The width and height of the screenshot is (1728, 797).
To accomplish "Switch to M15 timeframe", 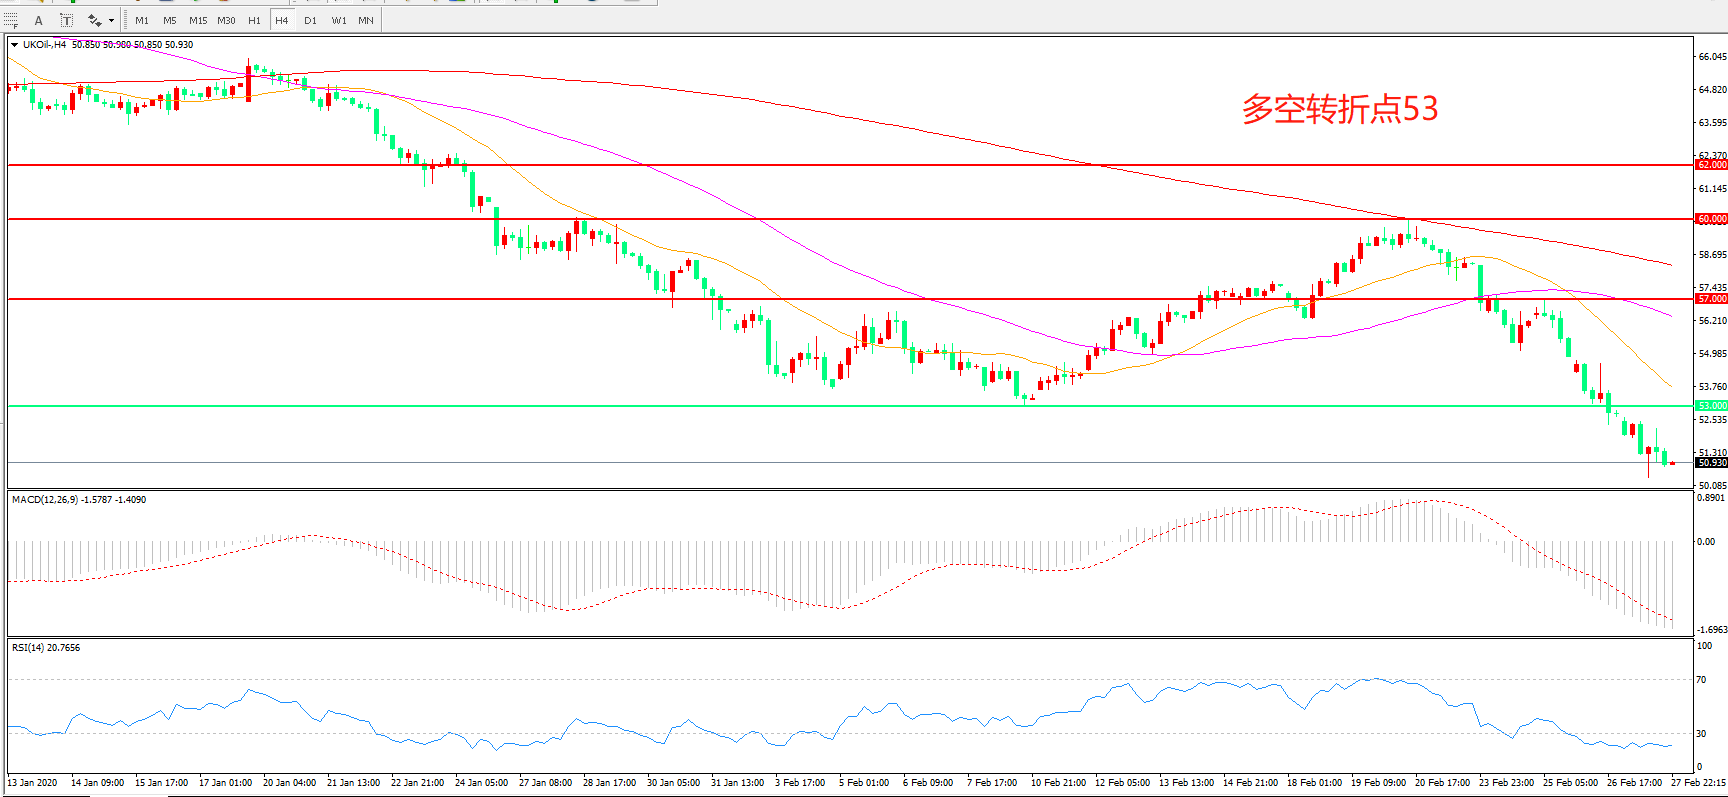I will point(198,20).
